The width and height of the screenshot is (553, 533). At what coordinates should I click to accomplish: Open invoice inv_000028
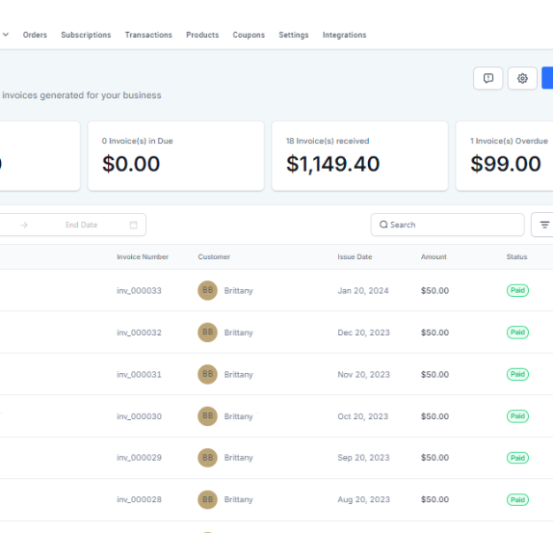click(139, 499)
